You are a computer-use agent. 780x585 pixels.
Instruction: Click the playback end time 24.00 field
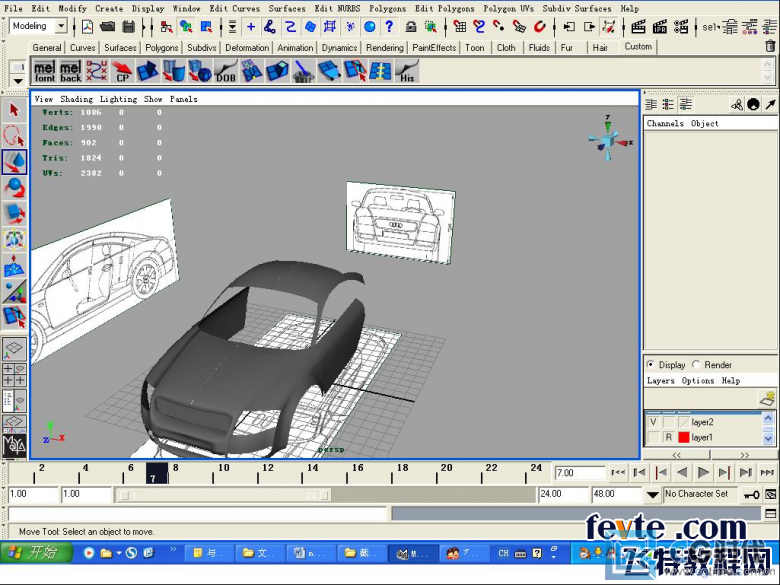tap(563, 494)
